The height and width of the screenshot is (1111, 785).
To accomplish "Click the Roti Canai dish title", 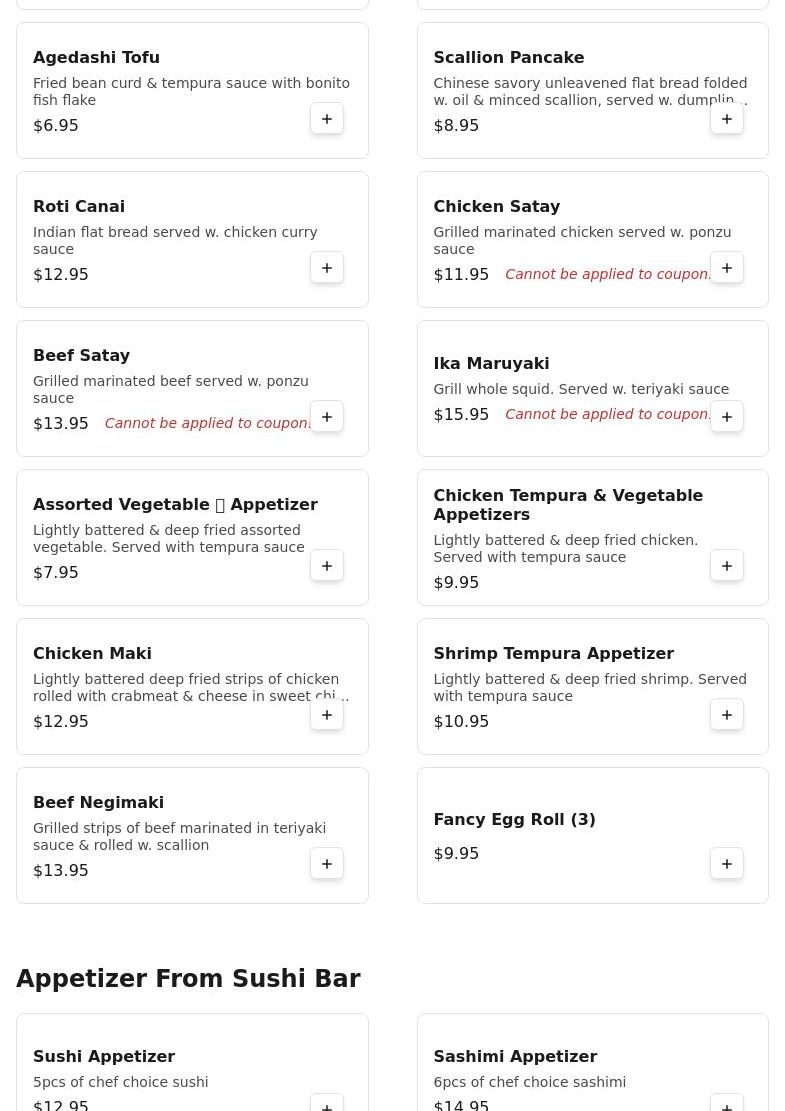I will tap(79, 206).
